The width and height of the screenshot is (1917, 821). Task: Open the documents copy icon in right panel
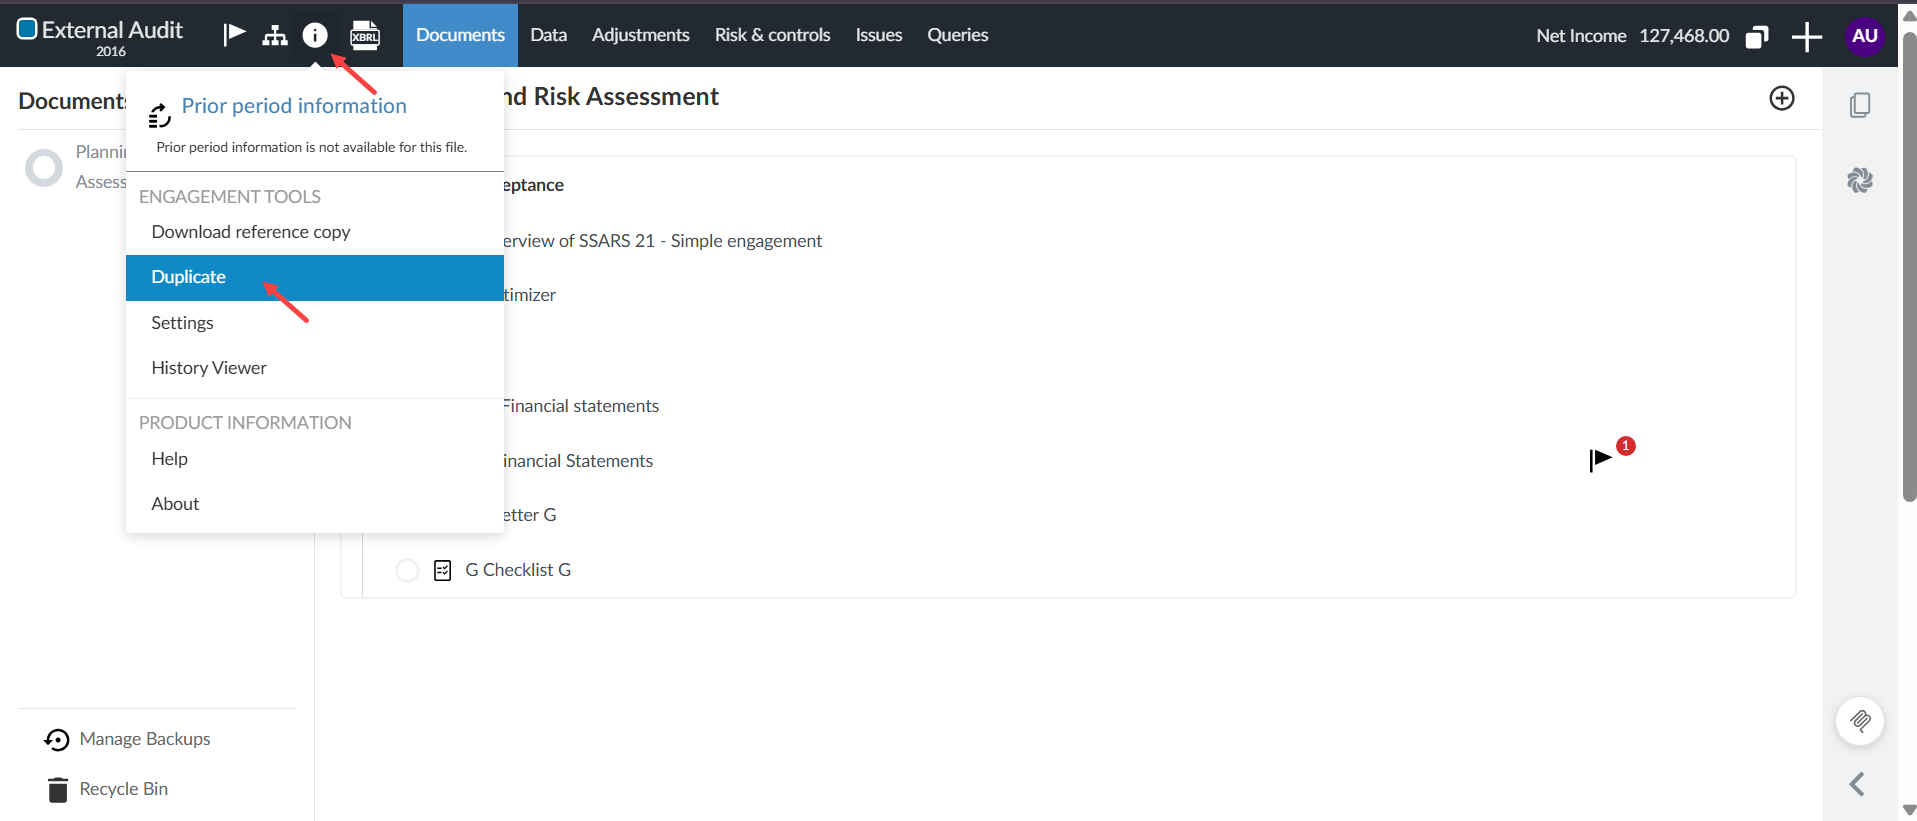(x=1860, y=105)
